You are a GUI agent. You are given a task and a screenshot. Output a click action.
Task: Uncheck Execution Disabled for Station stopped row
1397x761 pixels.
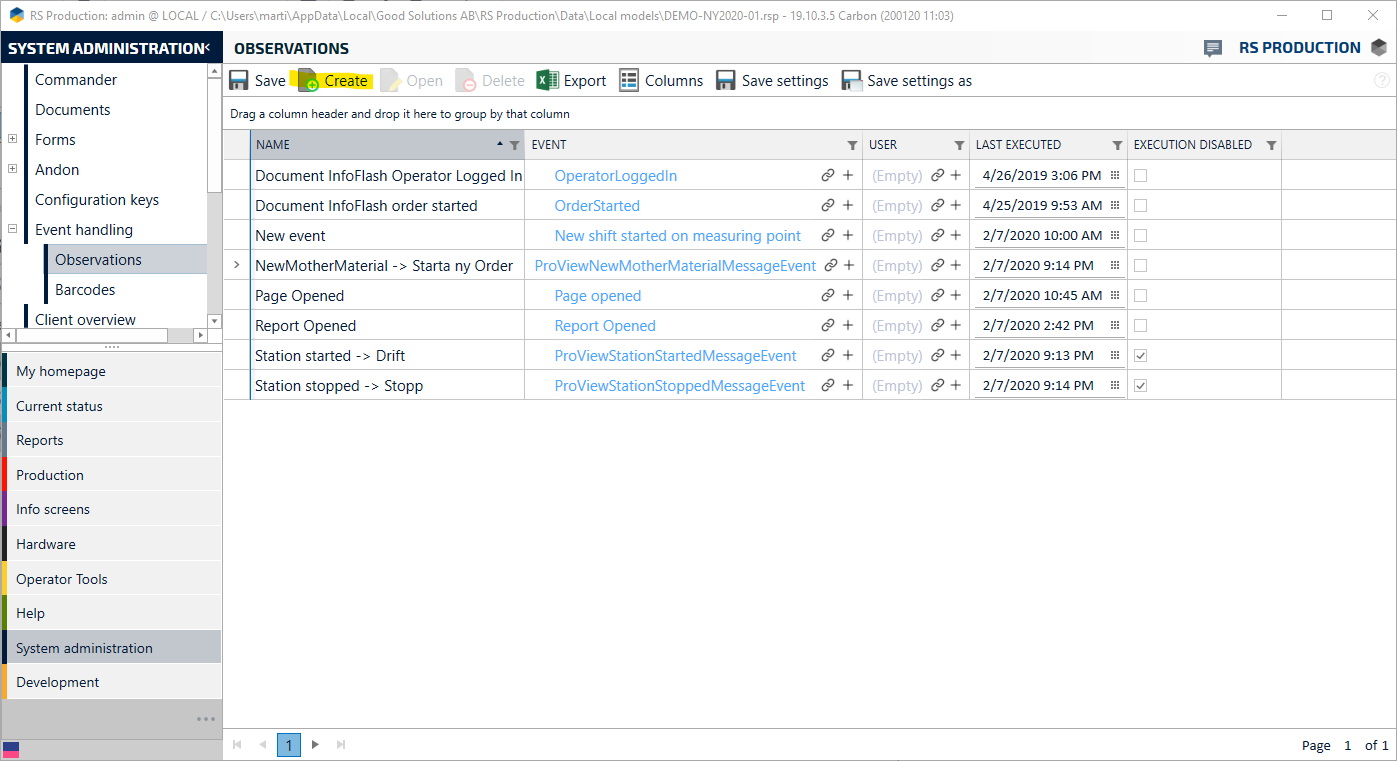[1140, 386]
